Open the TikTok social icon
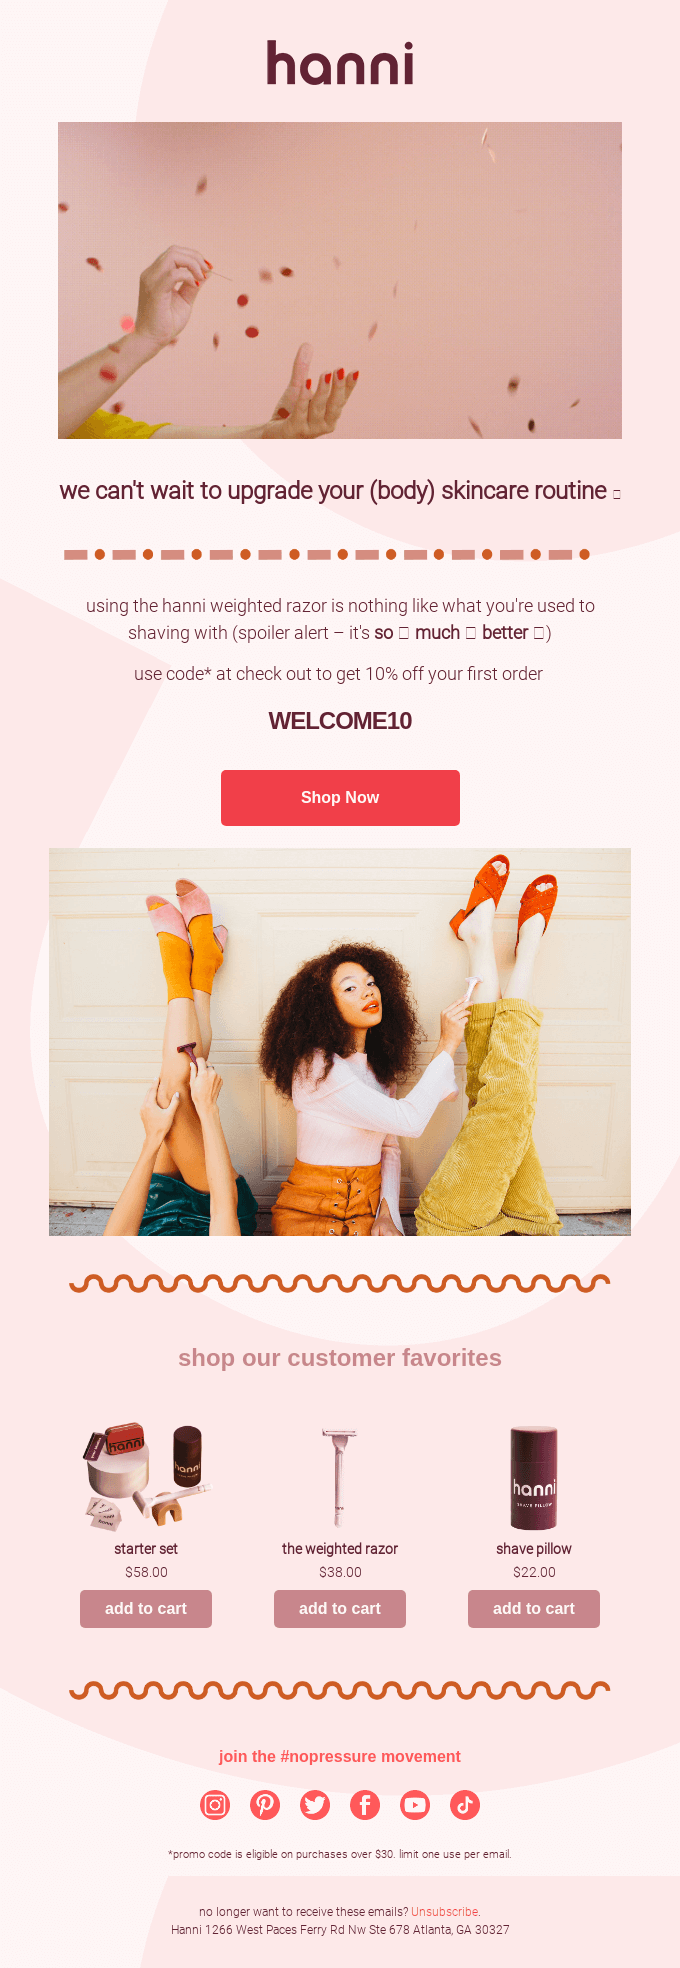 (x=465, y=1805)
